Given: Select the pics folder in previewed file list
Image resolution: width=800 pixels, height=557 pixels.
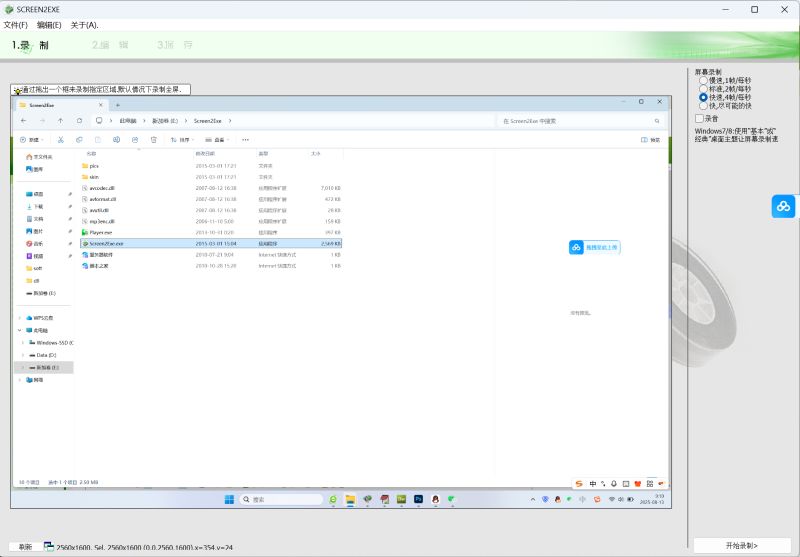Looking at the screenshot, I should tap(211, 166).
